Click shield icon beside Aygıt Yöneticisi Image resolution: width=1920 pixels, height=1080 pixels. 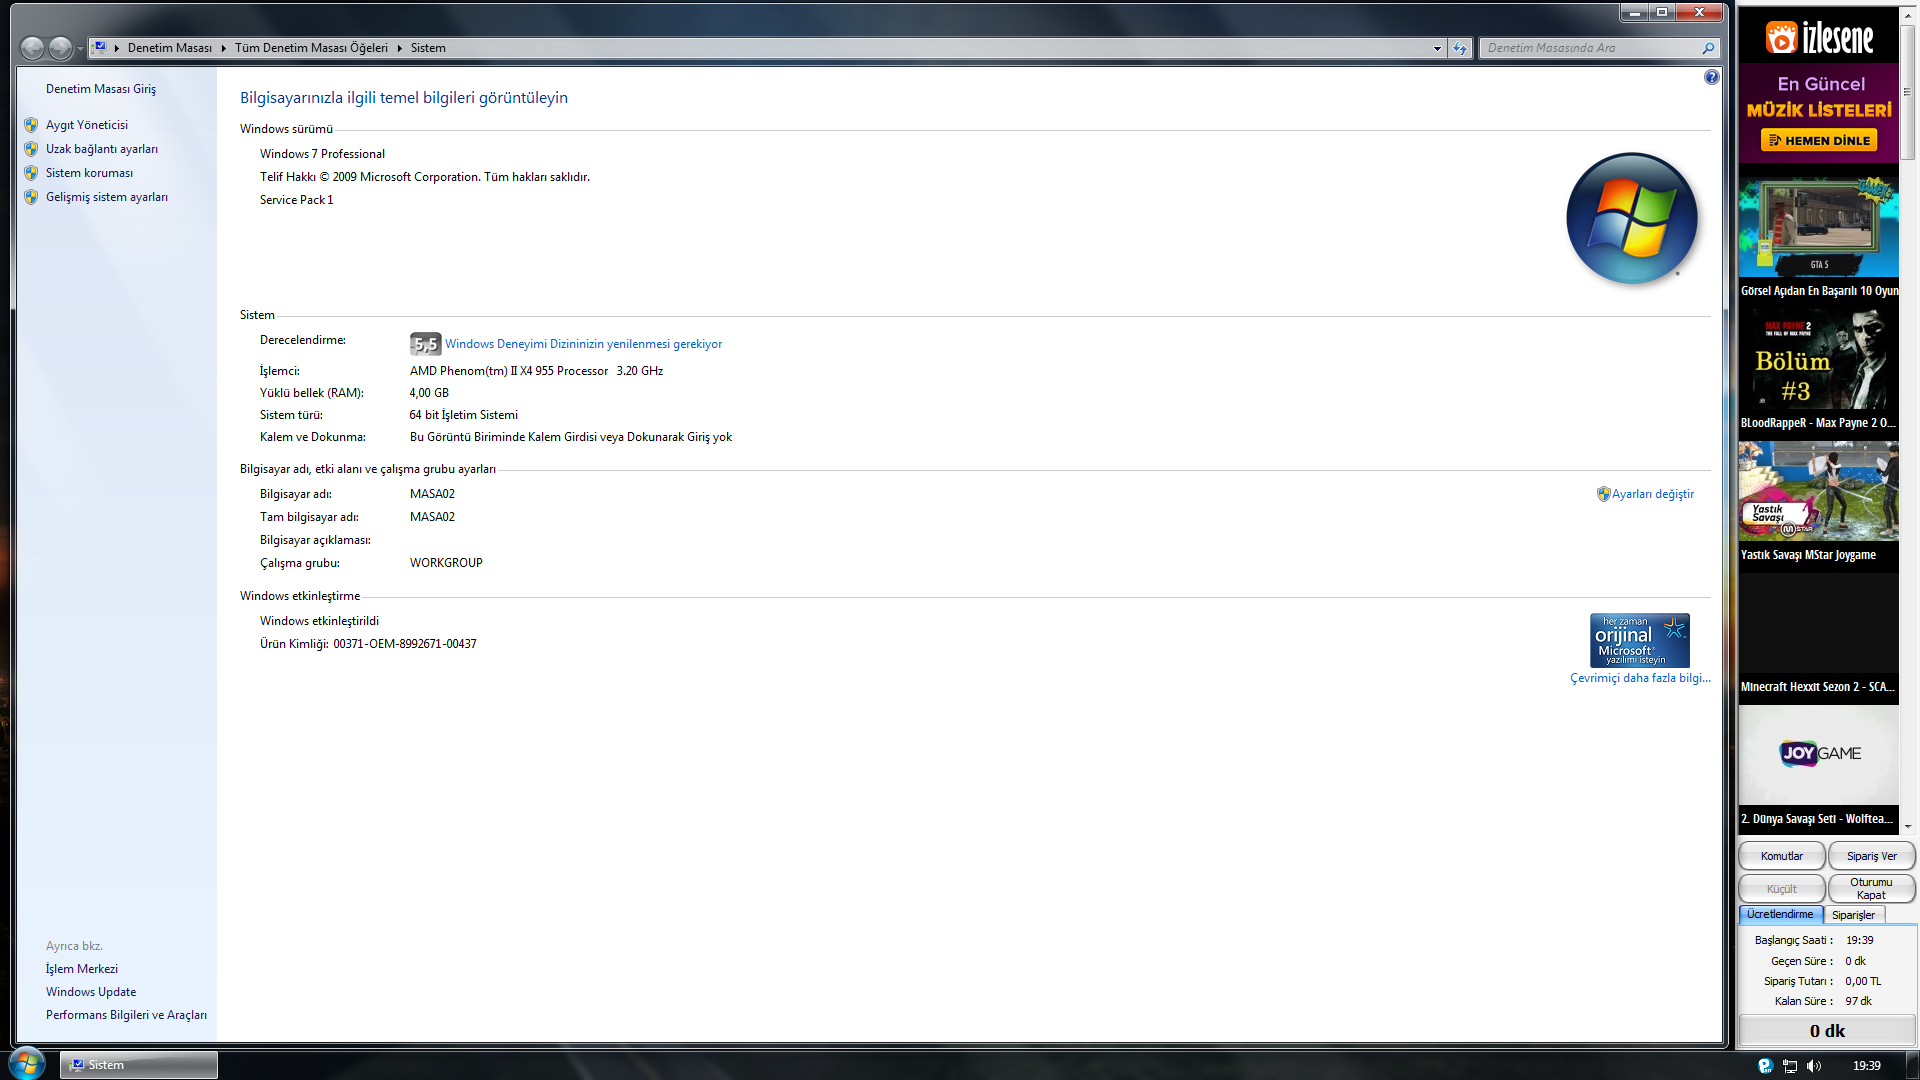[x=31, y=125]
